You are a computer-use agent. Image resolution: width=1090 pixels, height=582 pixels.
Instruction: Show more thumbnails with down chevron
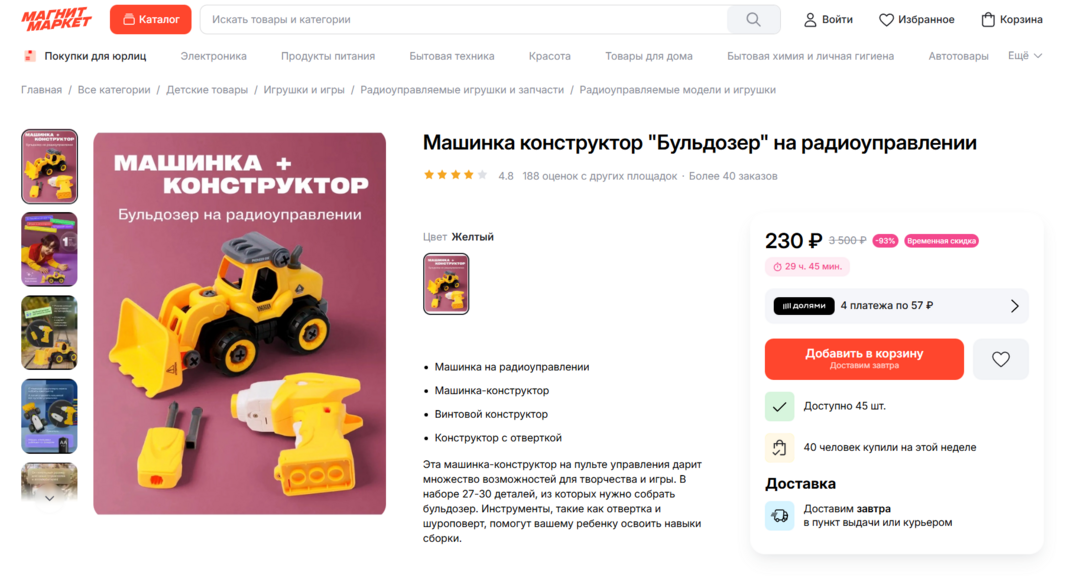49,498
